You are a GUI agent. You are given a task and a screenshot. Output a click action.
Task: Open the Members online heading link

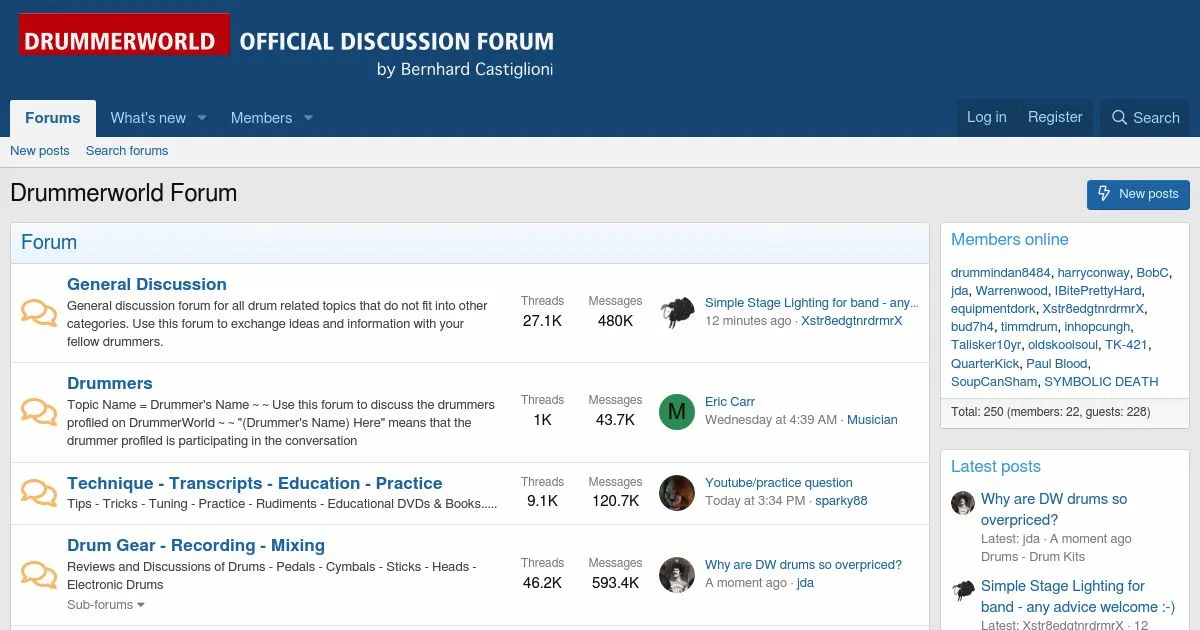click(x=1009, y=240)
